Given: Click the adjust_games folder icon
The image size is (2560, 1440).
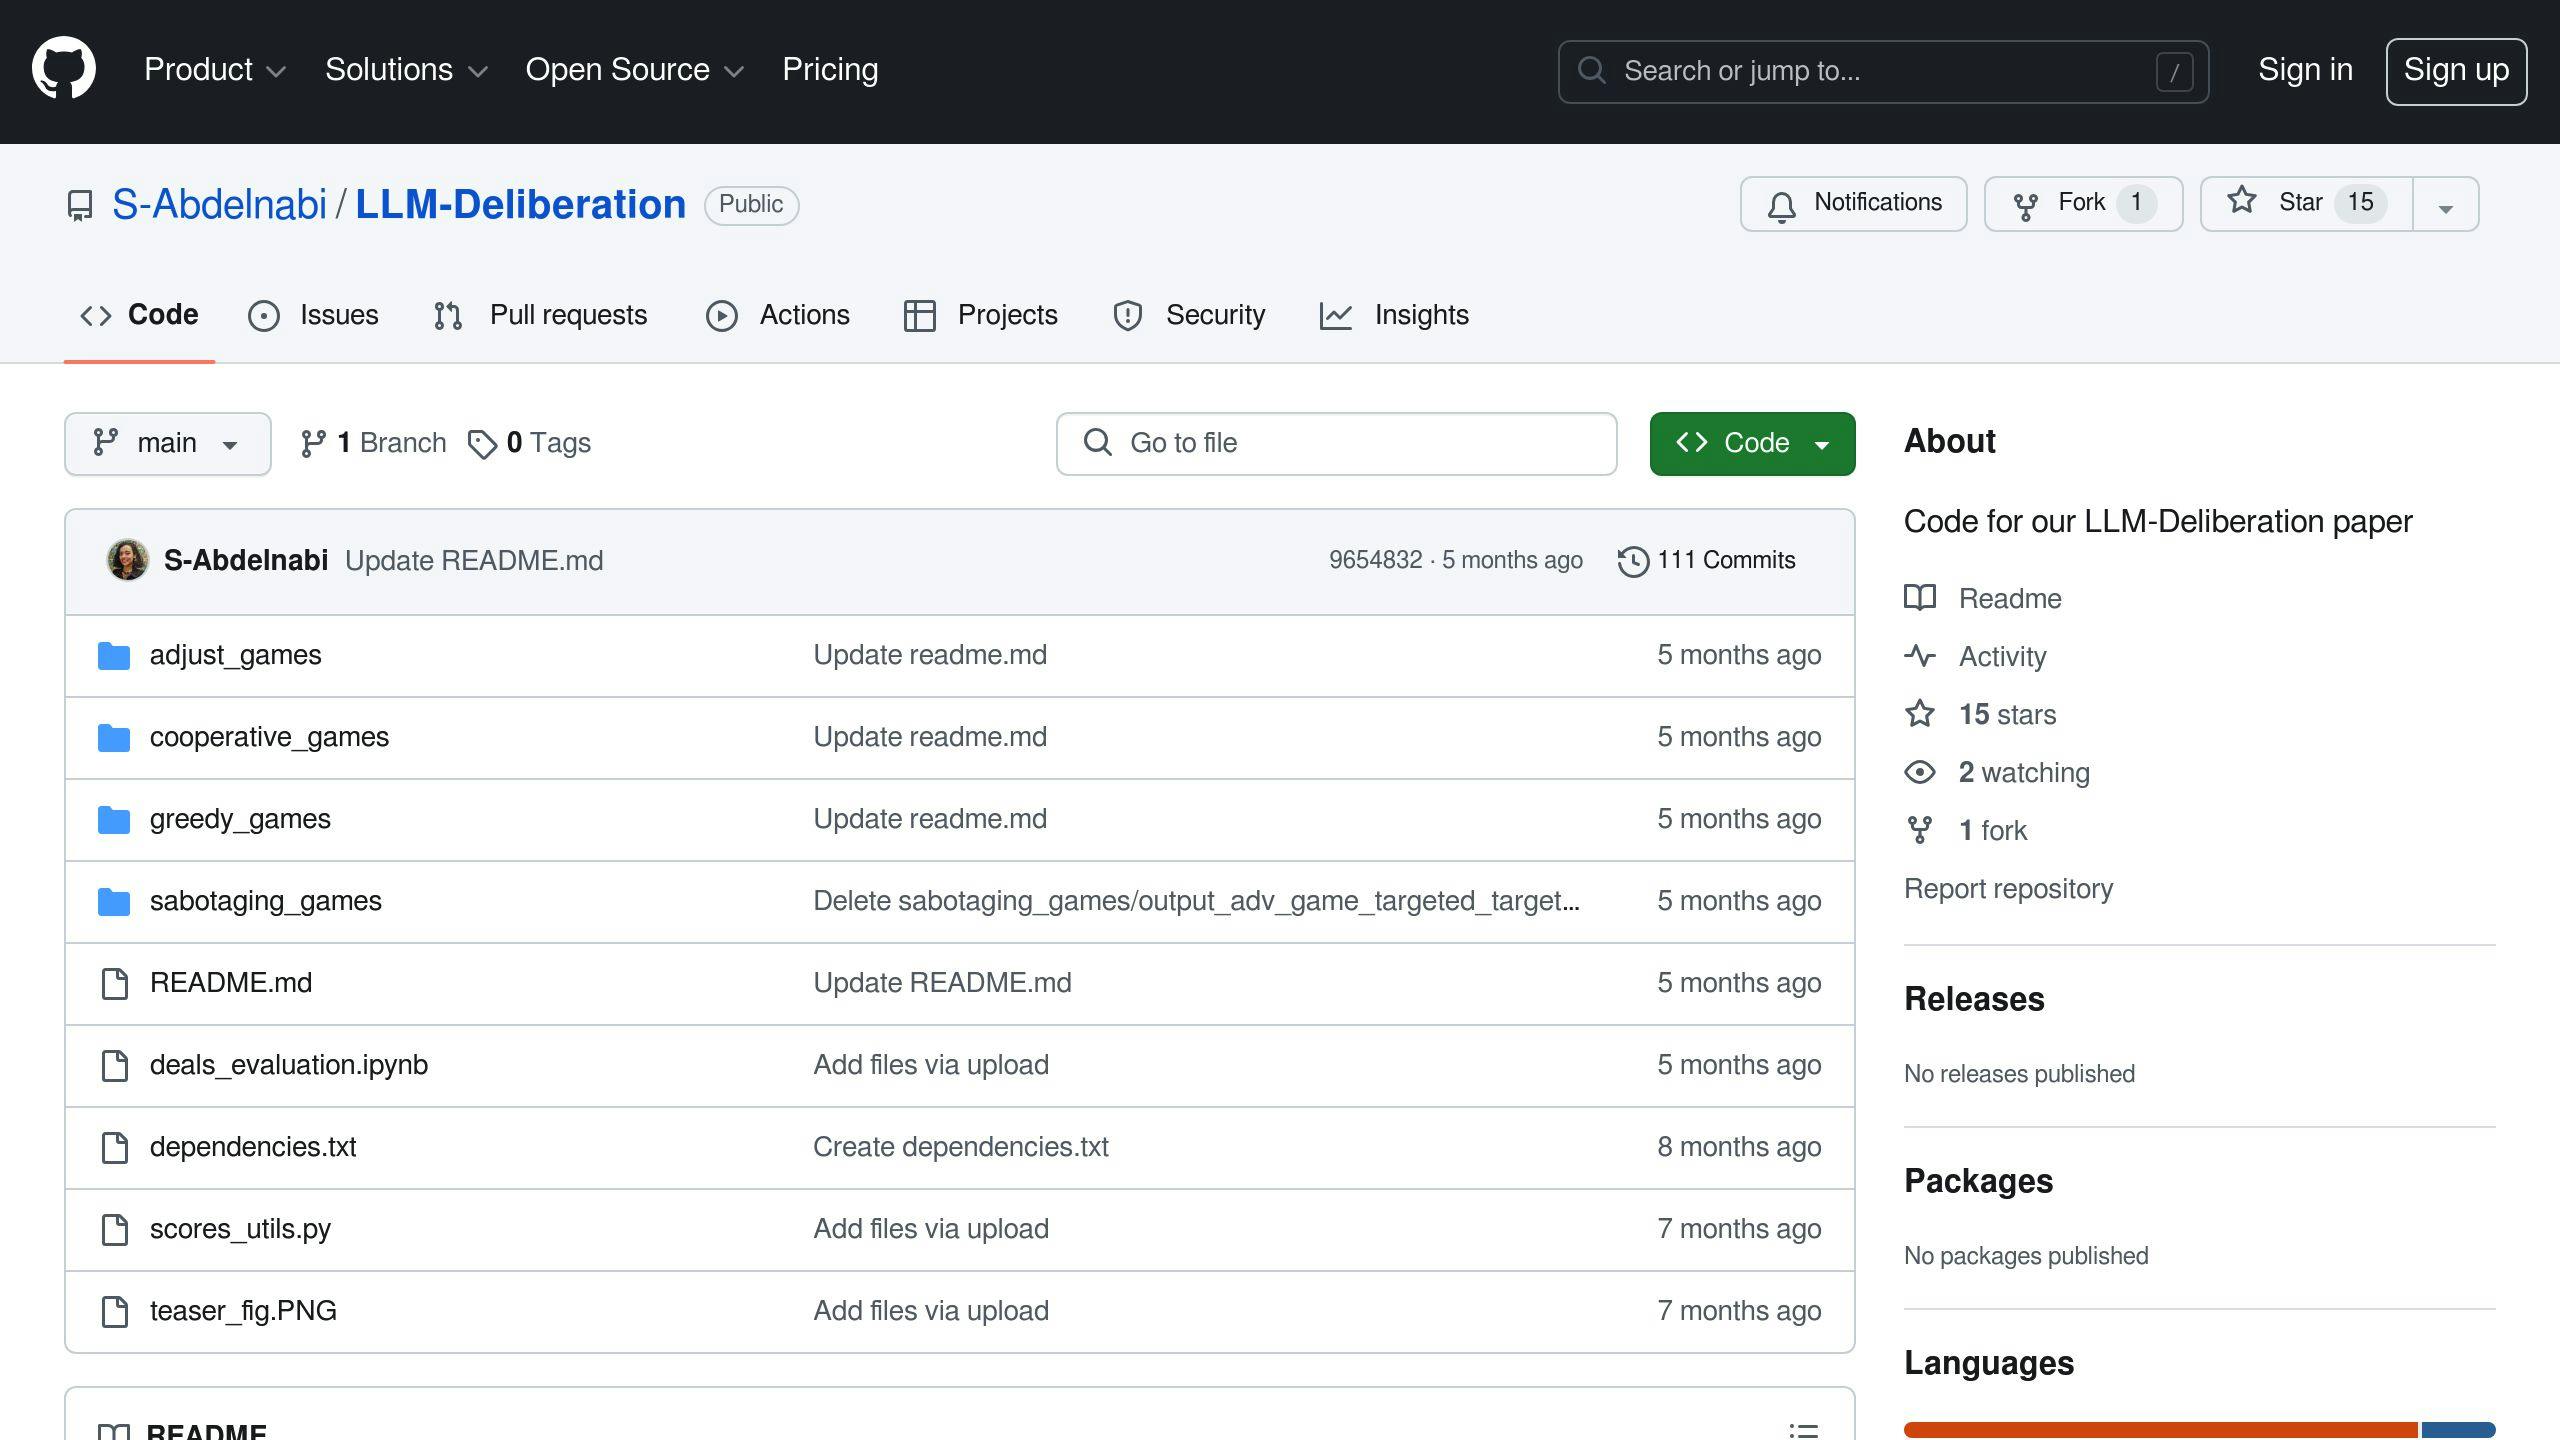Looking at the screenshot, I should 114,656.
